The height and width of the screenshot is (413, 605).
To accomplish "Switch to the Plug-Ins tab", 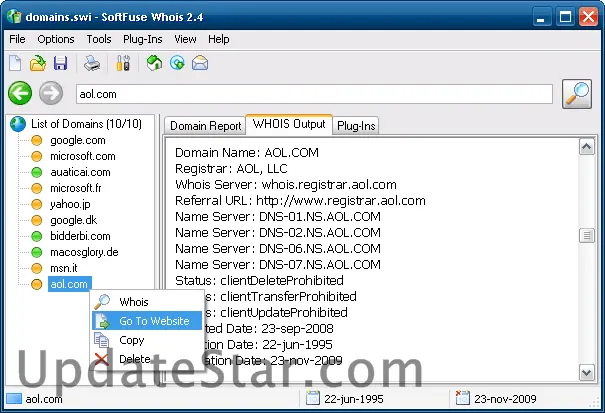I will click(x=356, y=126).
